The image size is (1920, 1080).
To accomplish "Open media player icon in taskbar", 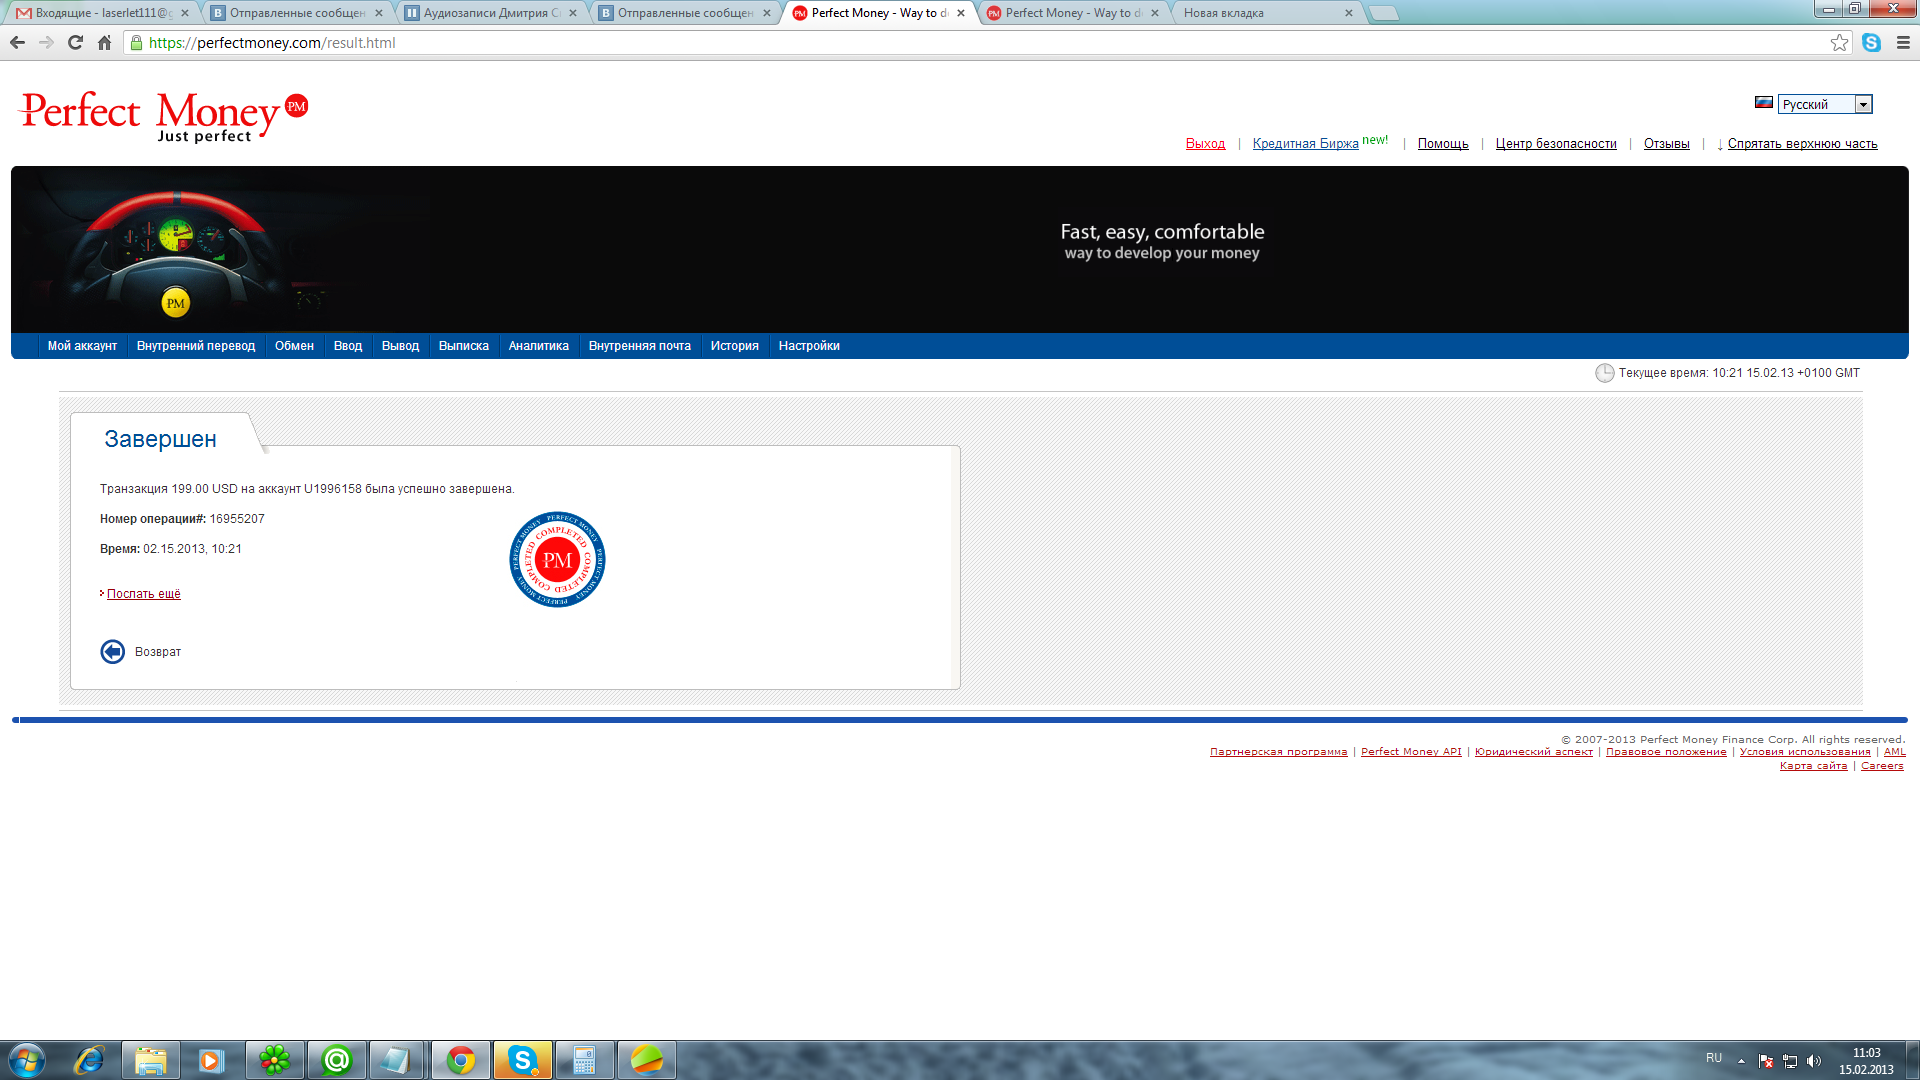I will pos(211,1059).
